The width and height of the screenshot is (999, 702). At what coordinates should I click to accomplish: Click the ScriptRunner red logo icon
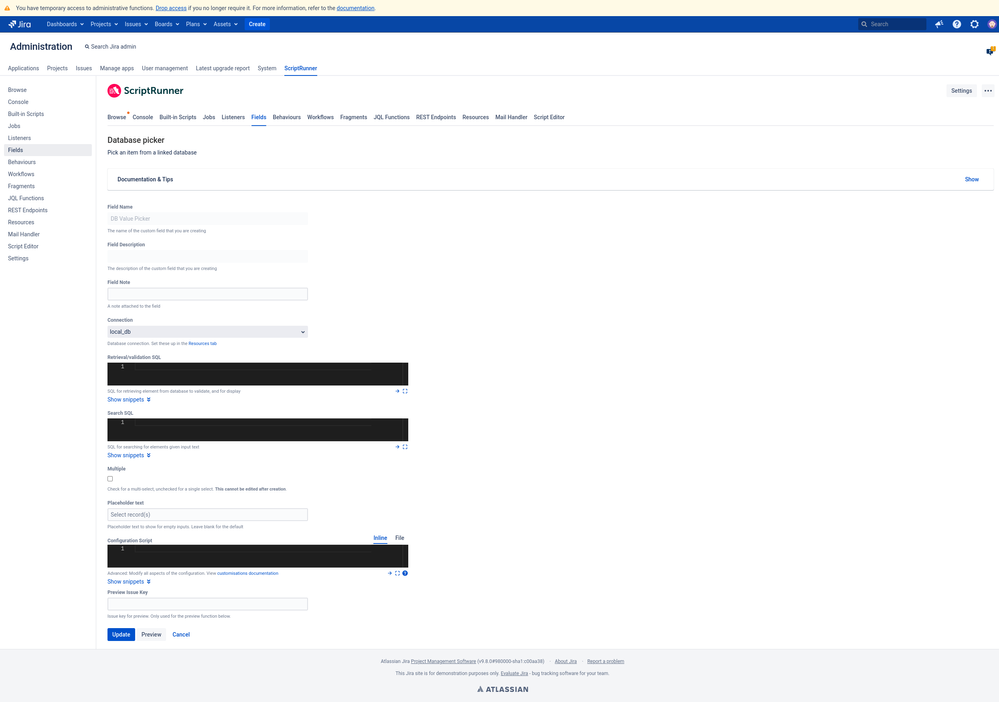(x=114, y=91)
